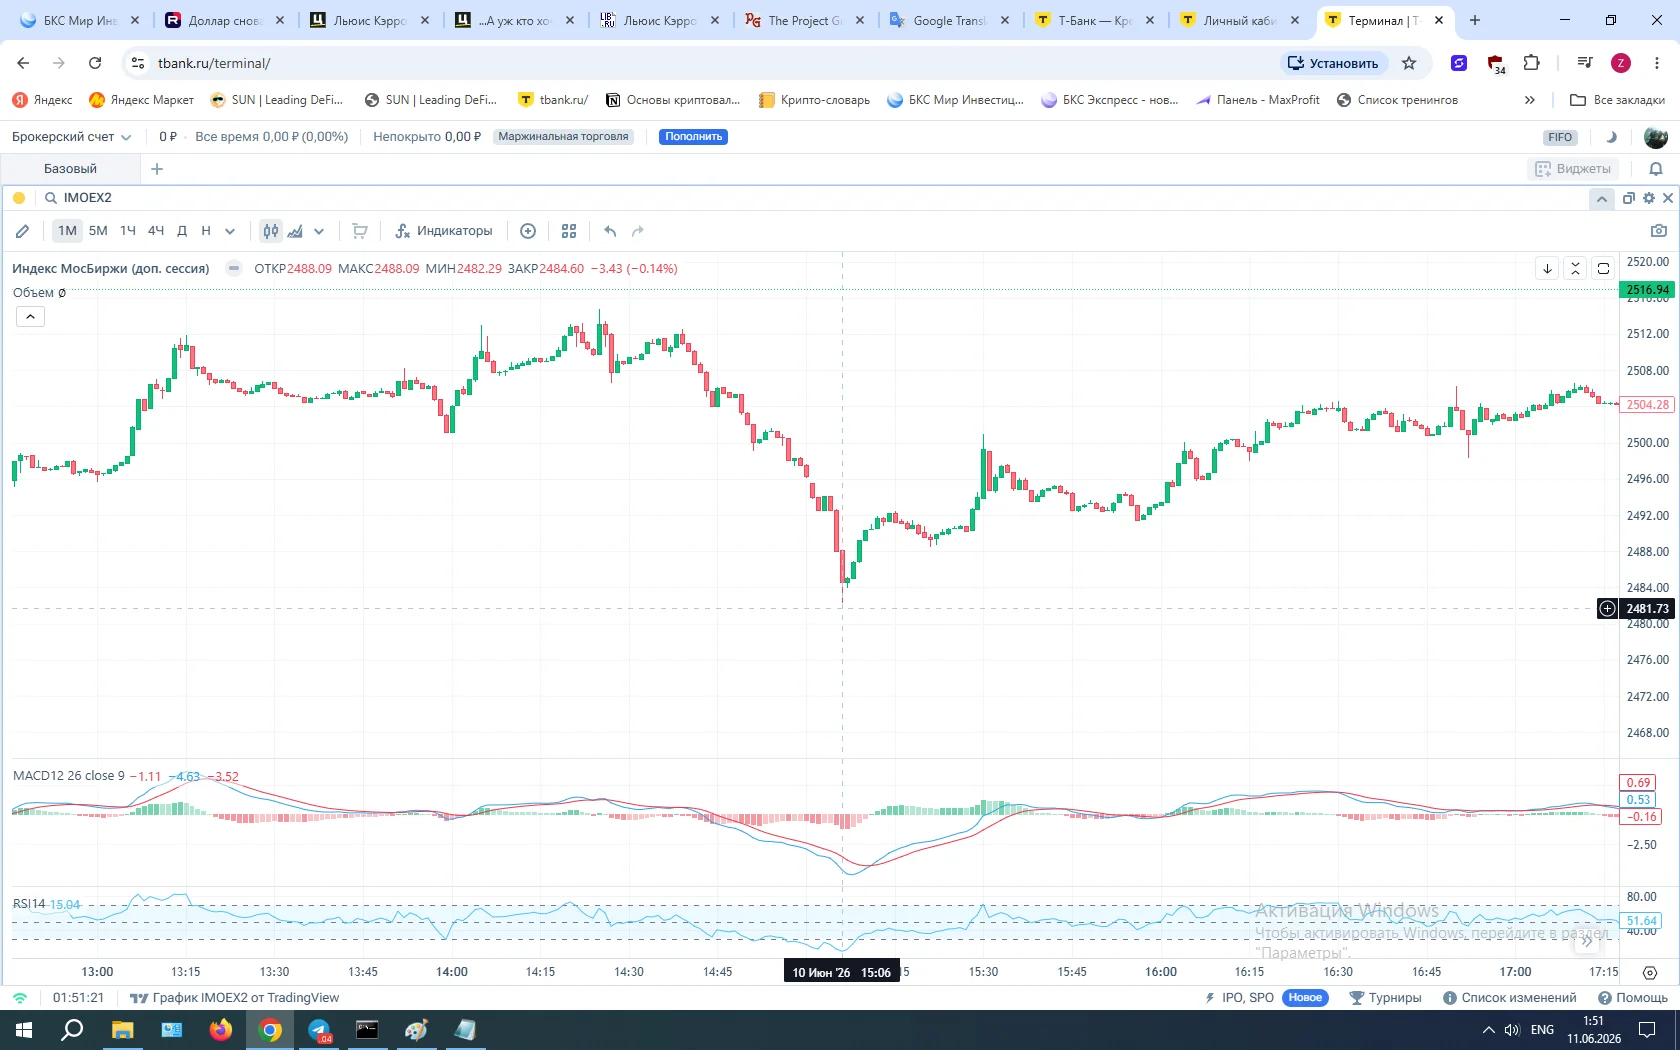The image size is (1680, 1050).
Task: Click the crosshair plus on price scale
Action: (1607, 608)
